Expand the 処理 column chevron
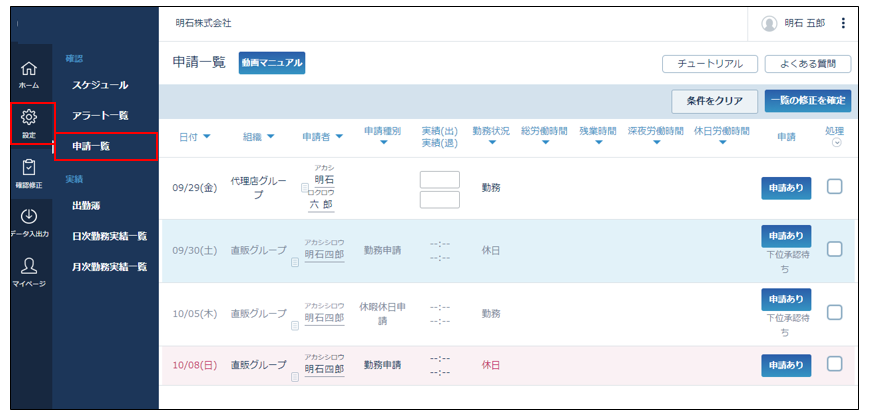Viewport: 870px width, 416px height. point(837,143)
